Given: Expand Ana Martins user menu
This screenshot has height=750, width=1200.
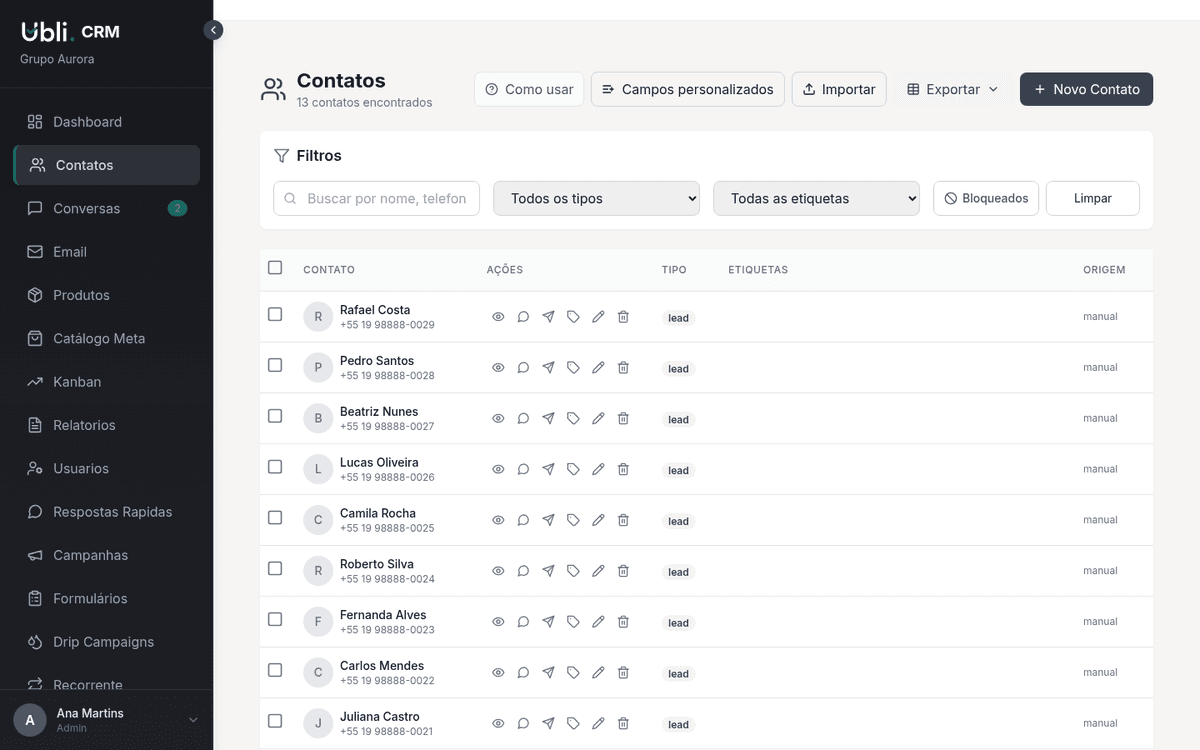Looking at the screenshot, I should 106,720.
